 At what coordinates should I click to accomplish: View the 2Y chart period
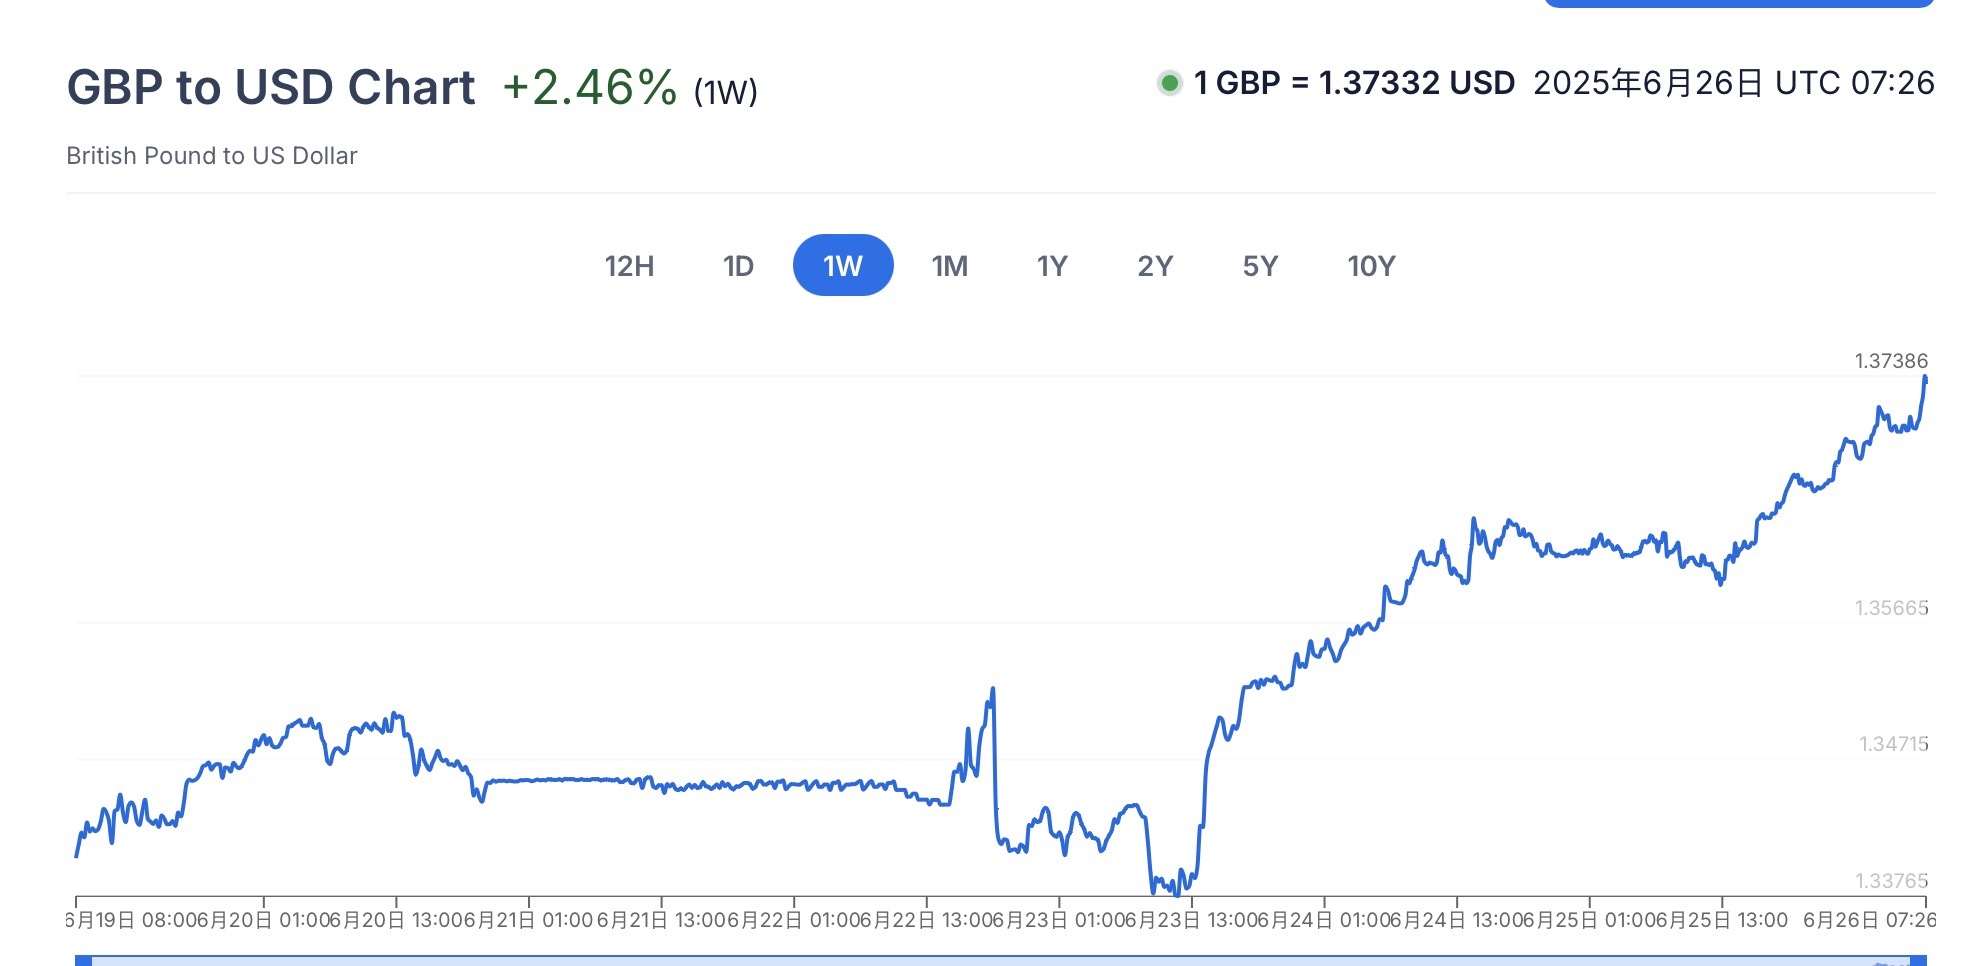pyautogui.click(x=1156, y=266)
